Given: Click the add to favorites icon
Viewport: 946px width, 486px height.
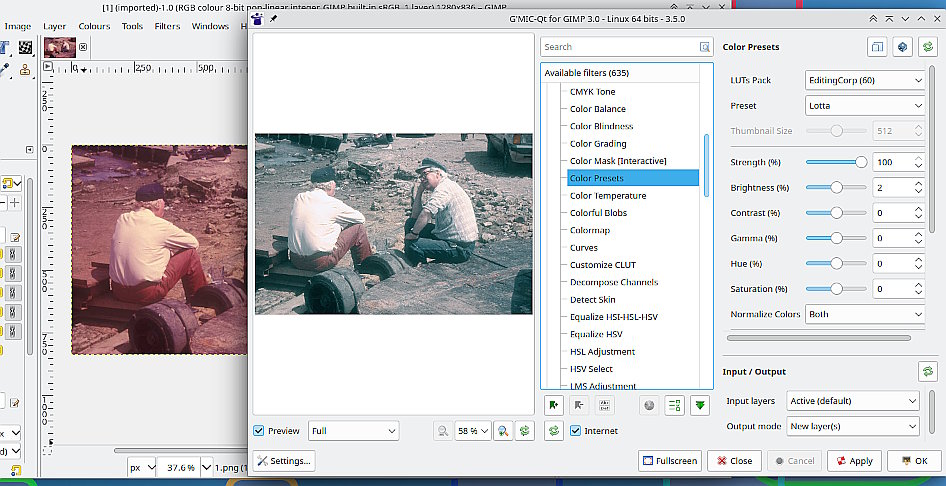Looking at the screenshot, I should (553, 405).
